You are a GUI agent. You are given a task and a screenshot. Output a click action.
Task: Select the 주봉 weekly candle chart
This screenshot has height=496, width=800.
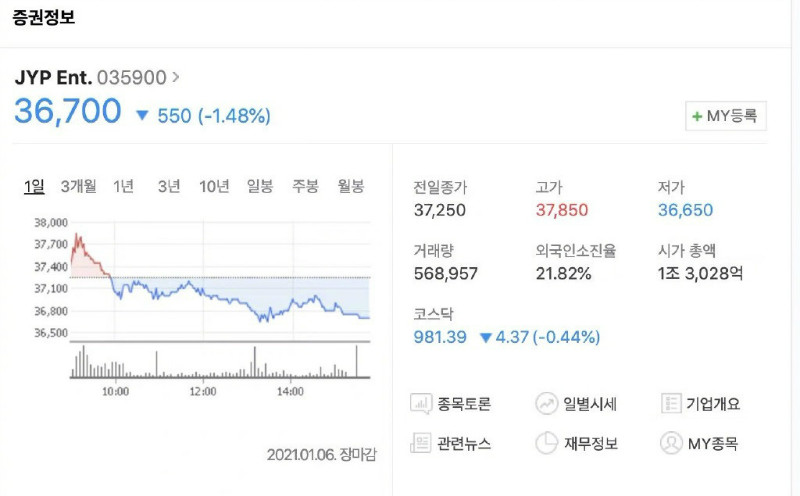[305, 186]
